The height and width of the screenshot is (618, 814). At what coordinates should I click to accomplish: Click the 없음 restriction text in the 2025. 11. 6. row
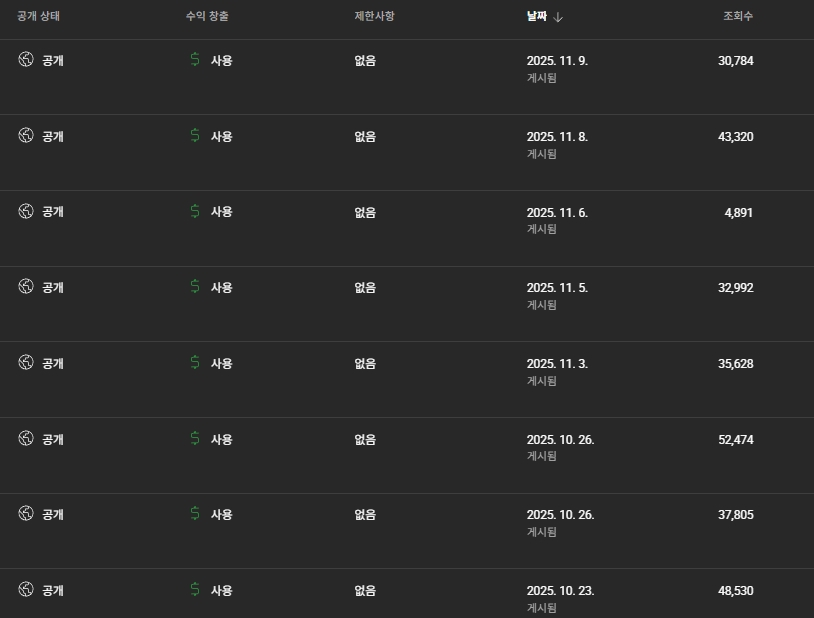click(365, 212)
